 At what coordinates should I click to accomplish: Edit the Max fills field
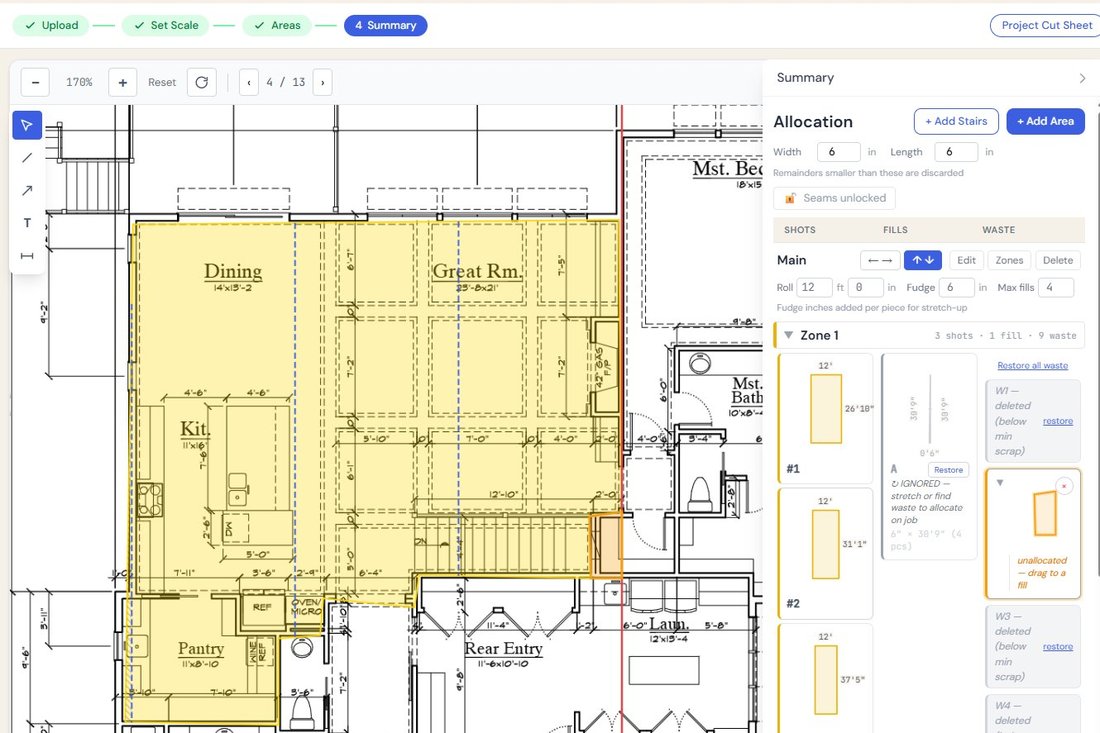coord(1056,288)
